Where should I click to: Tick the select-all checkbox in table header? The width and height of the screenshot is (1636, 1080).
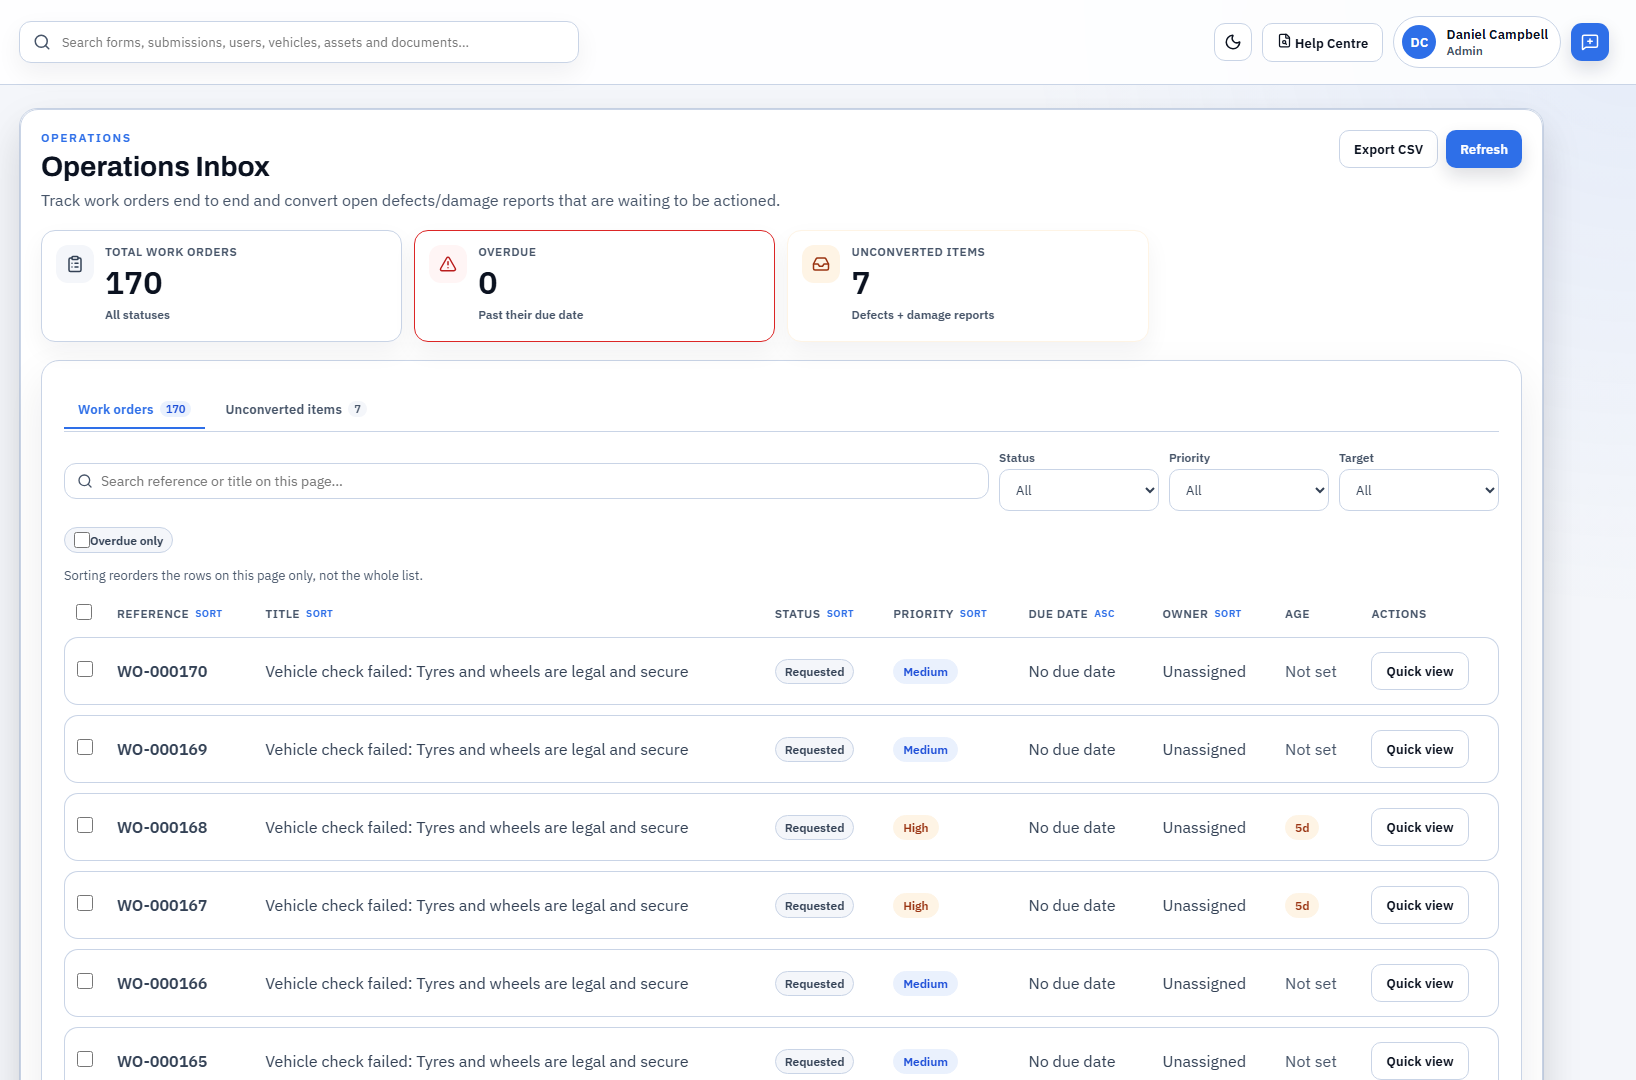click(84, 612)
